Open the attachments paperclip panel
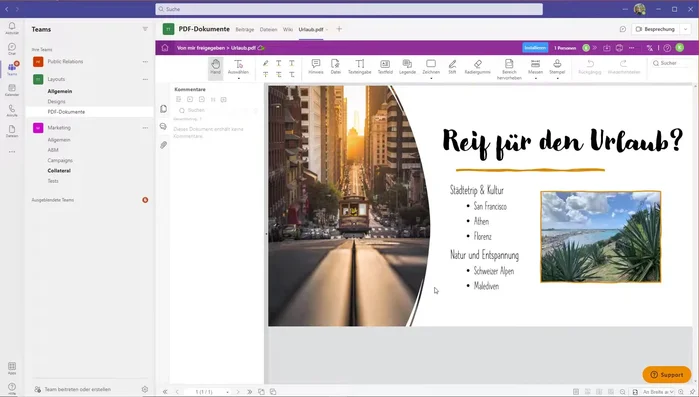The width and height of the screenshot is (699, 397). point(163,145)
